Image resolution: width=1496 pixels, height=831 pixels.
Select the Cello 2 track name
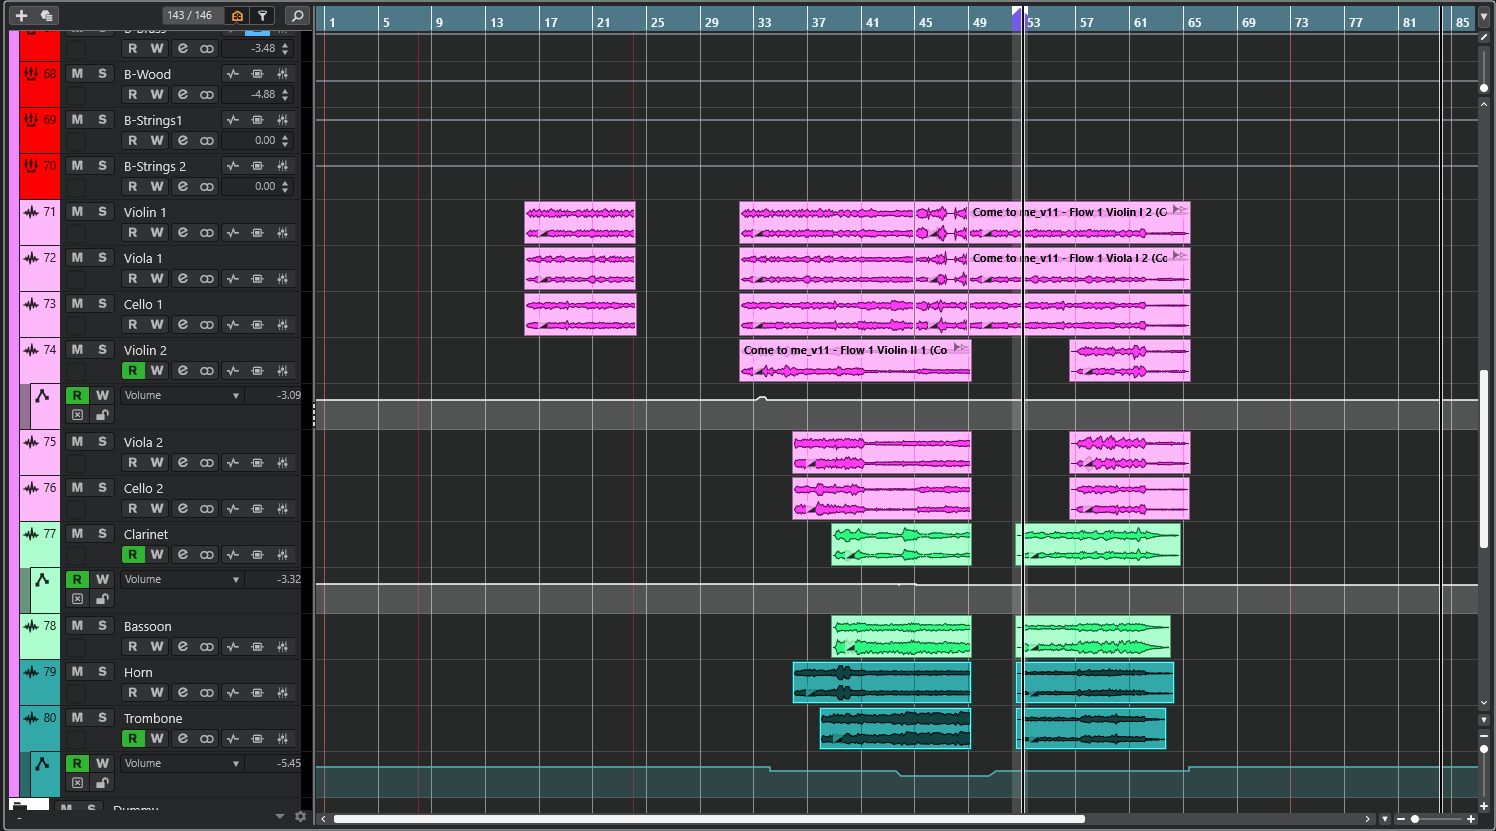144,489
